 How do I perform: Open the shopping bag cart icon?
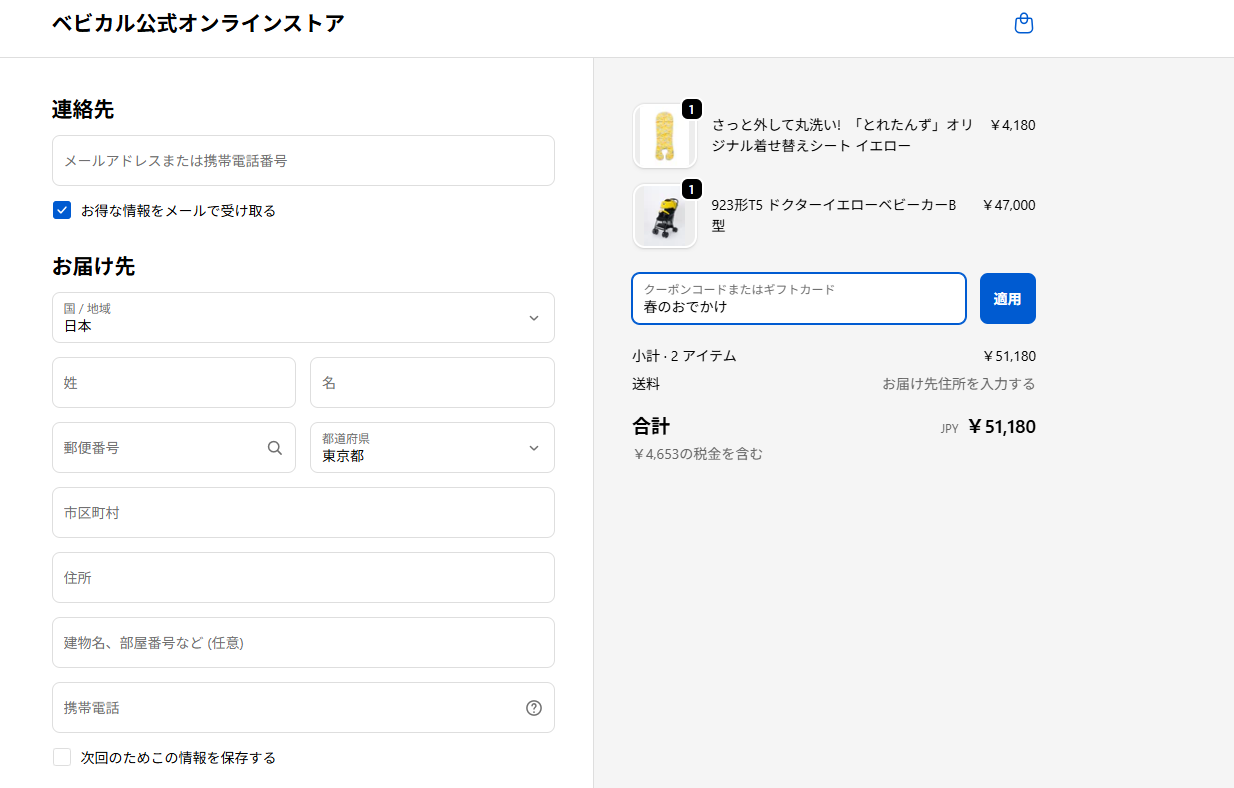click(x=1023, y=23)
